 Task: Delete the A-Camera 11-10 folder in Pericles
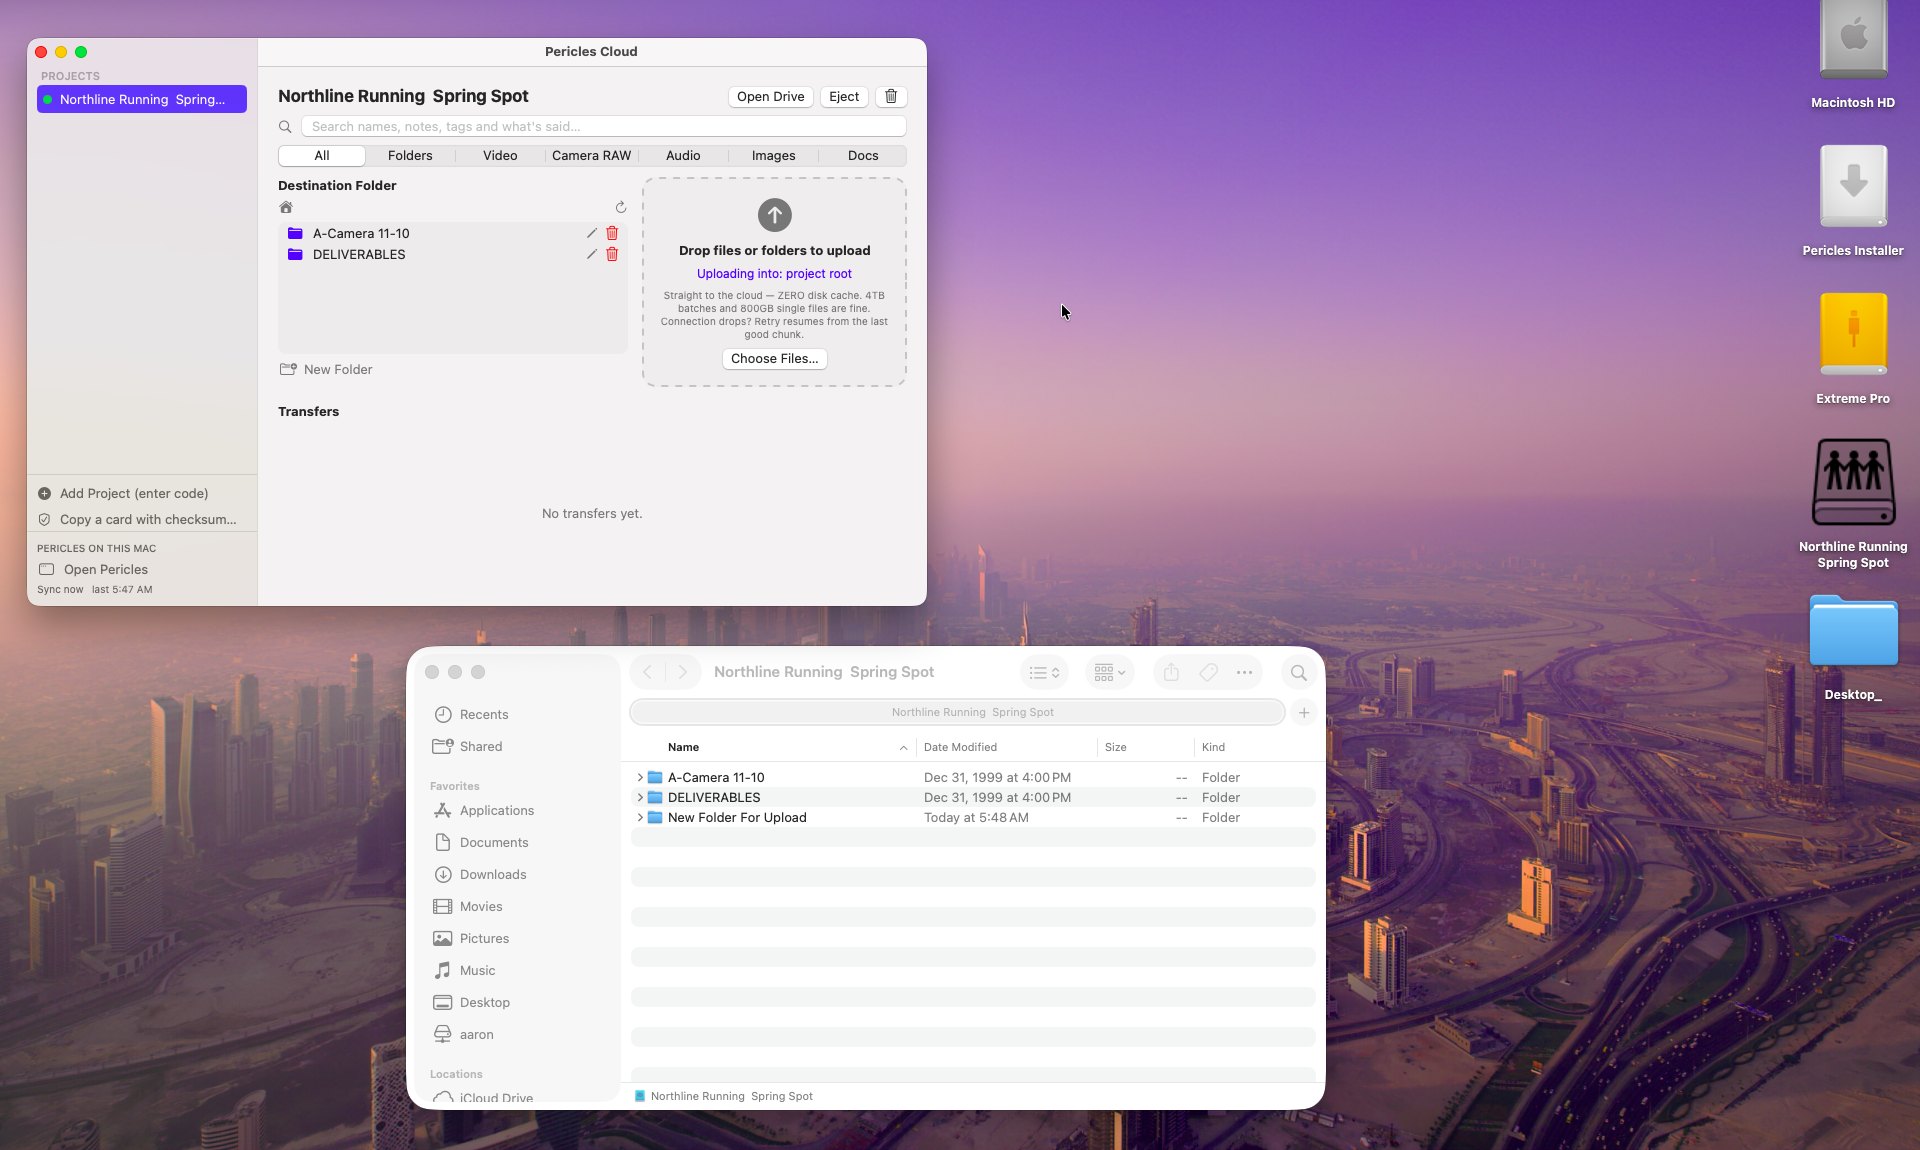click(x=612, y=234)
